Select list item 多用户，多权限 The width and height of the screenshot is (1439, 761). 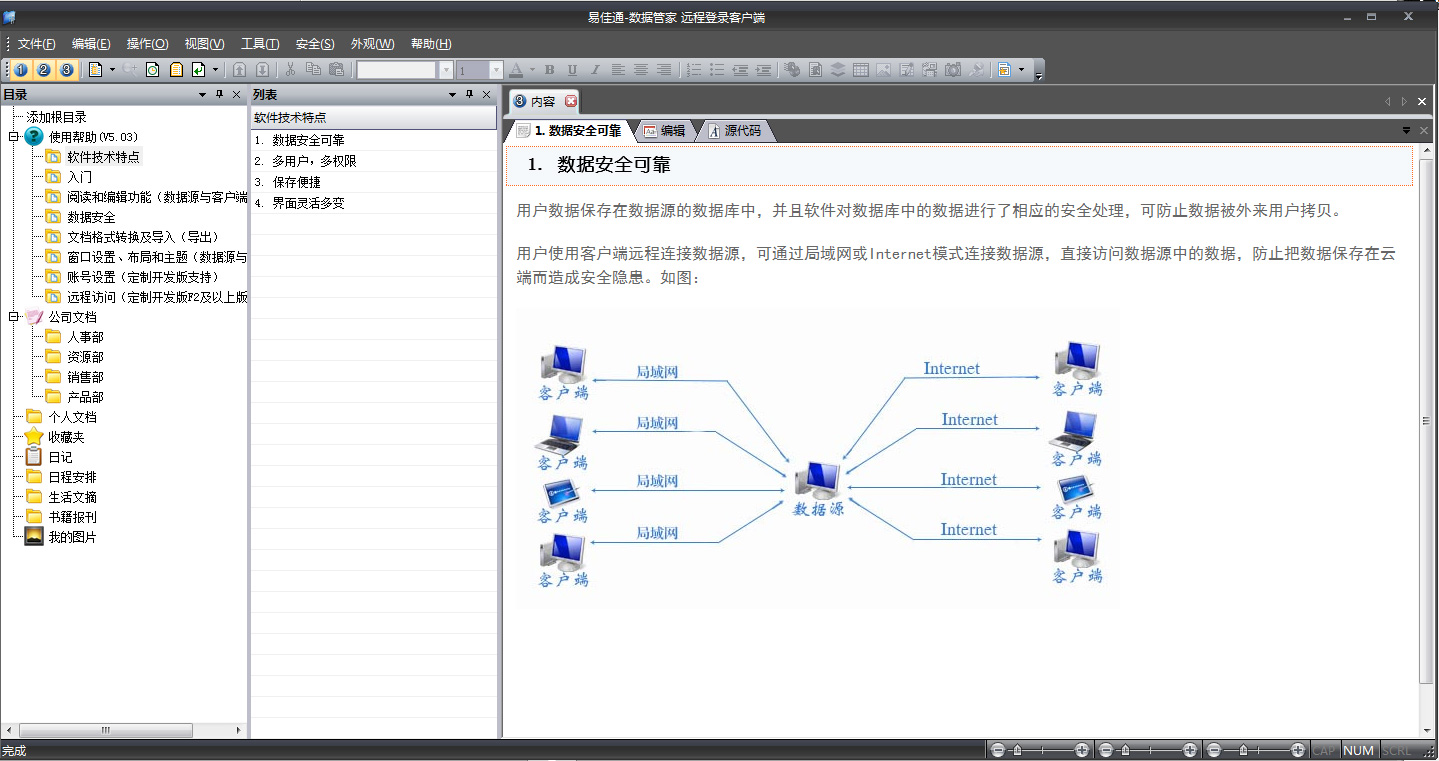(314, 161)
